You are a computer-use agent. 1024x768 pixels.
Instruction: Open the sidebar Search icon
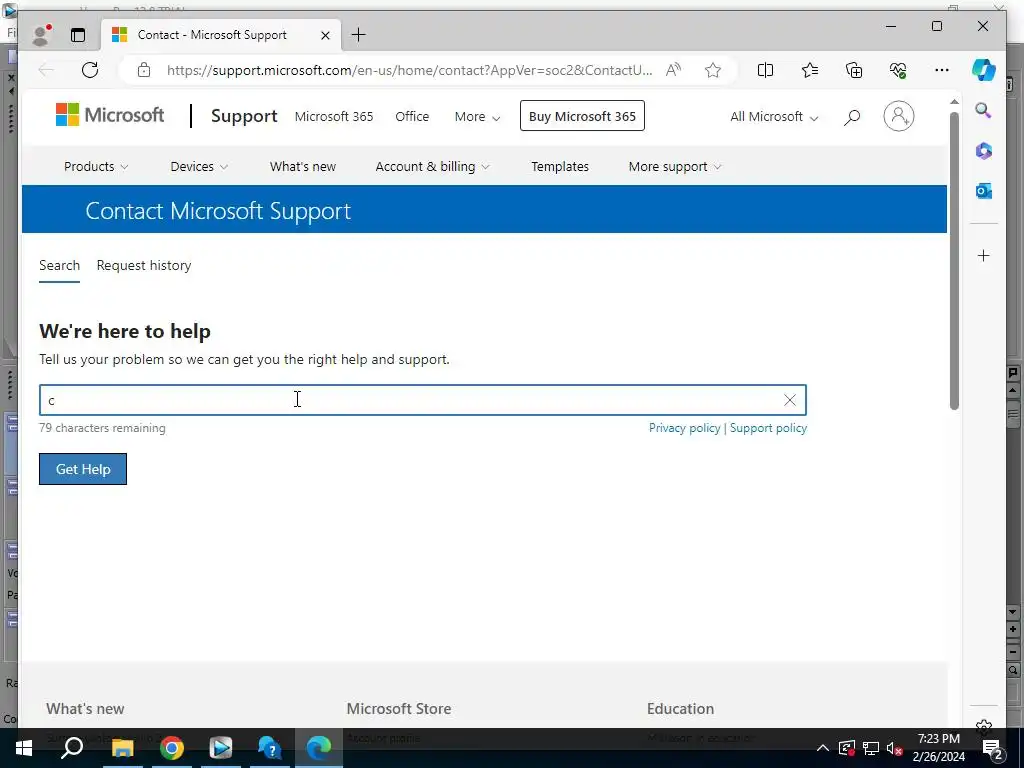(984, 110)
